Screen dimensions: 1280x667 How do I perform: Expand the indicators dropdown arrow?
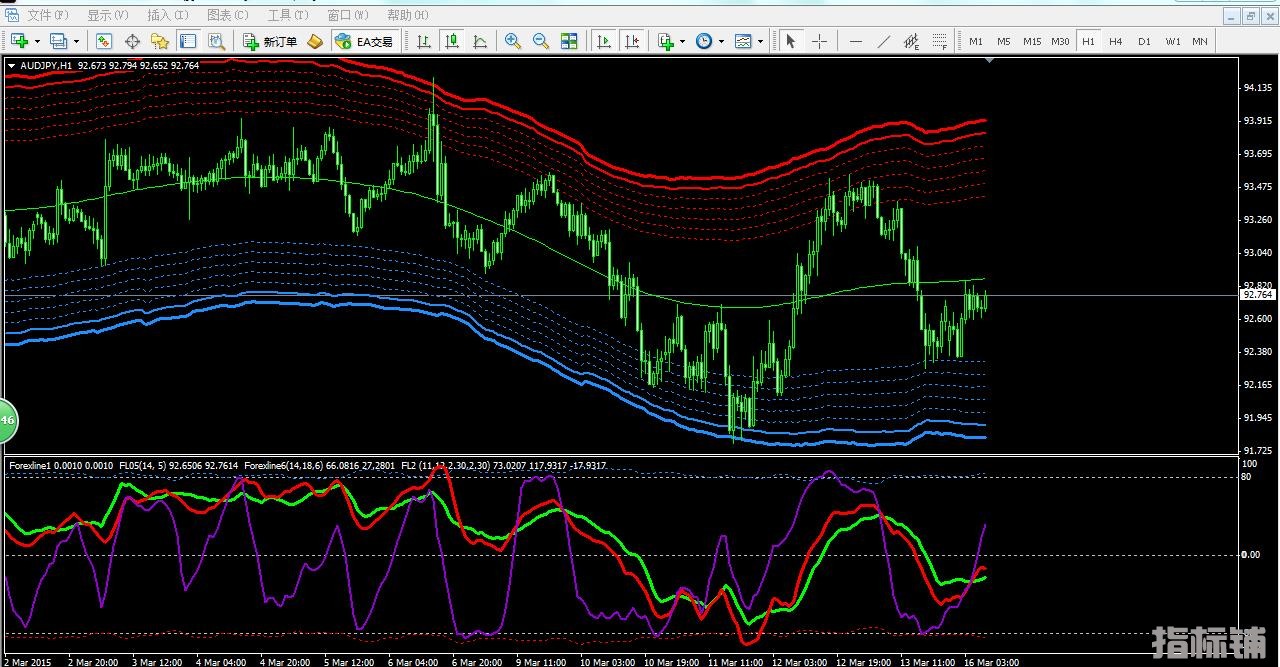coord(683,41)
